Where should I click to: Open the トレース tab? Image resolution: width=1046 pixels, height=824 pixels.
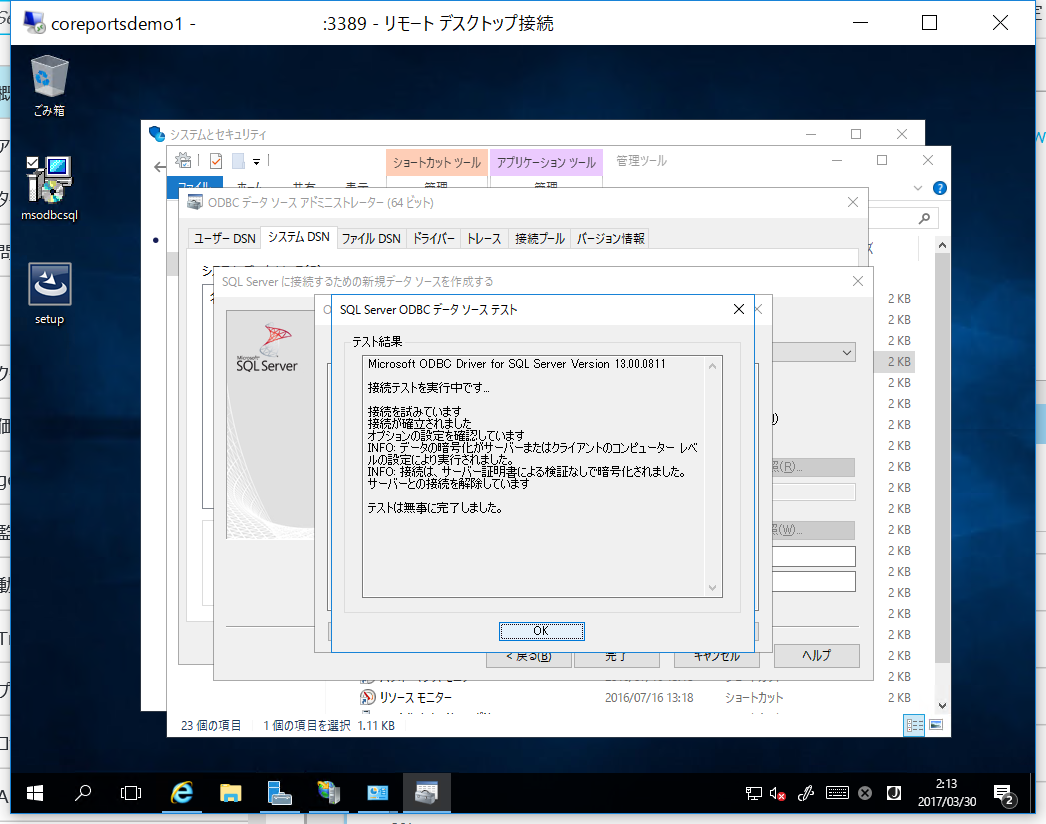pos(484,238)
